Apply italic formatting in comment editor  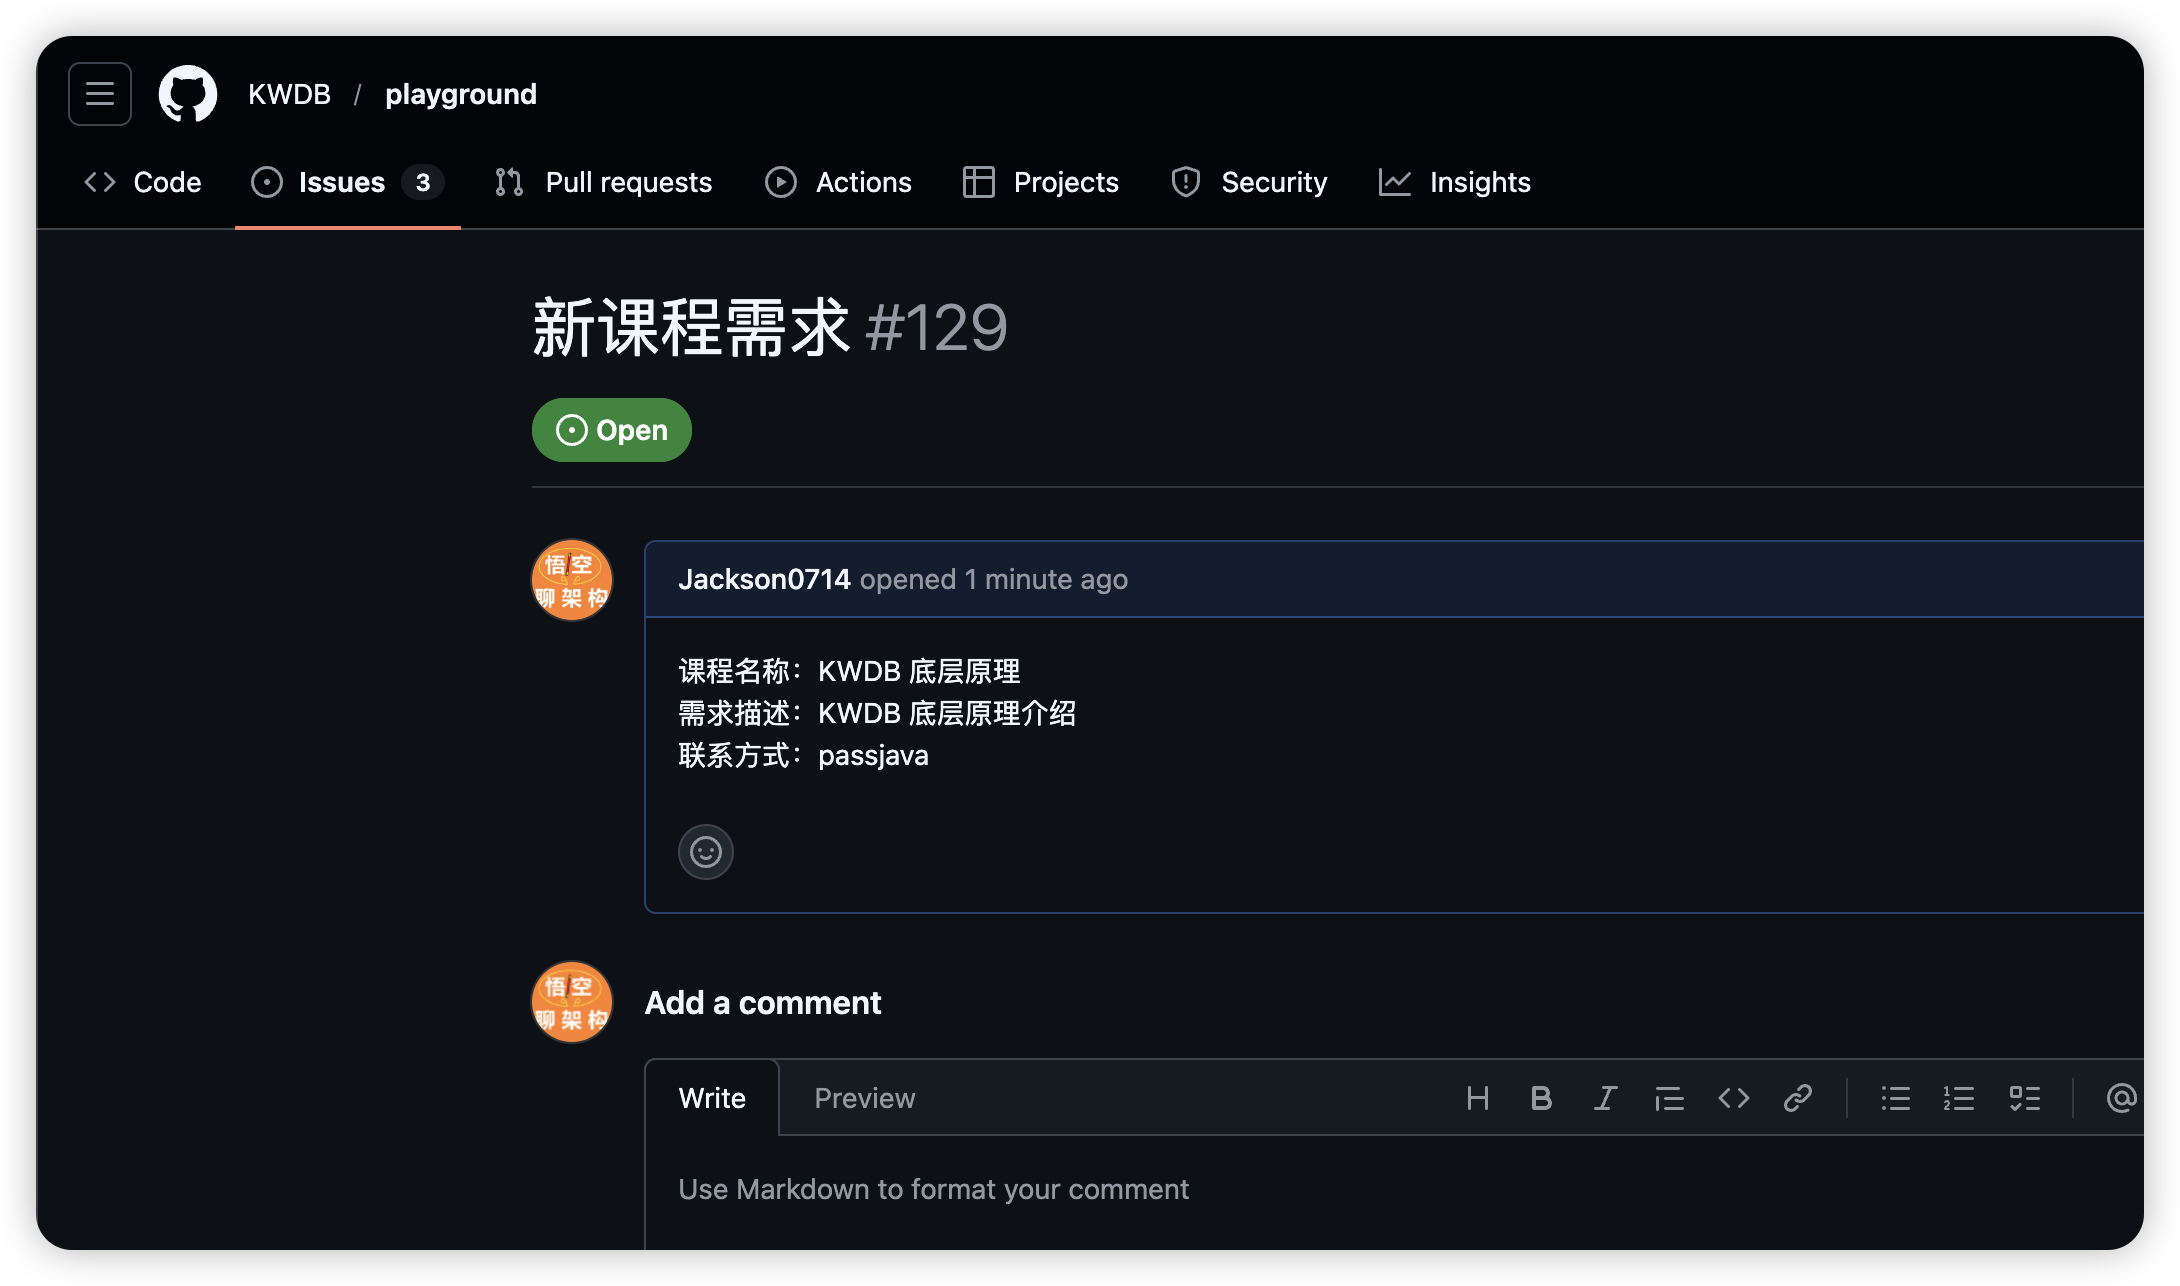[x=1605, y=1098]
